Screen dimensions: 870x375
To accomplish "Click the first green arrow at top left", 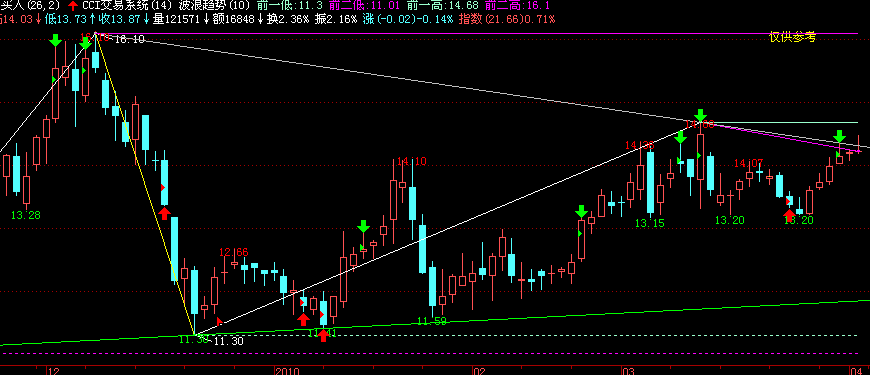I will (55, 40).
